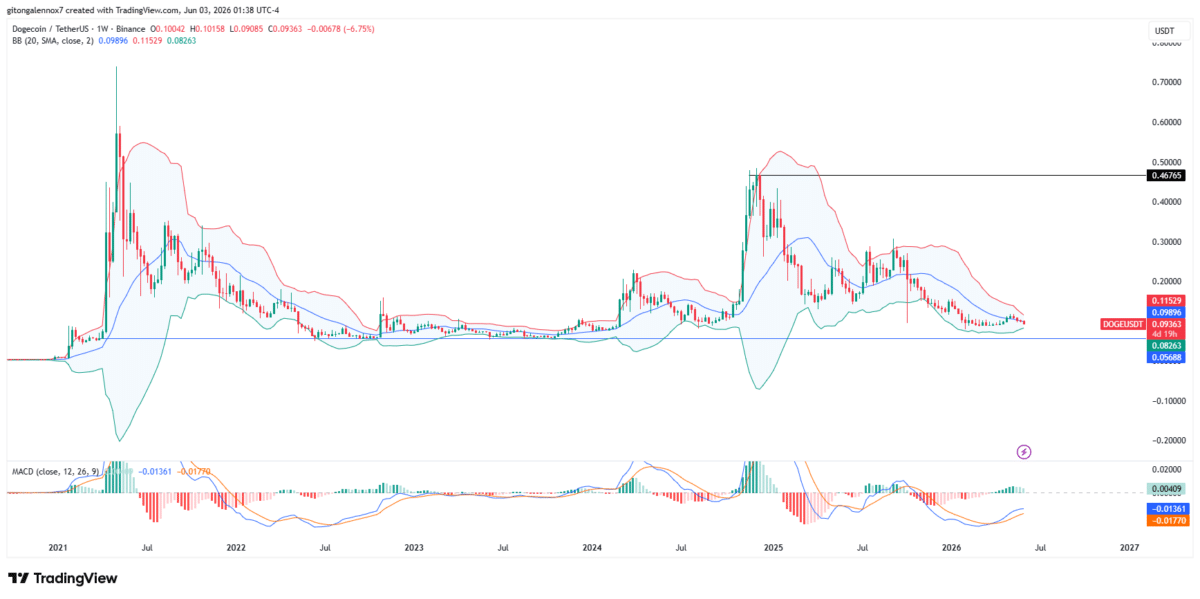Click the BB (20, SMA, close, 2) legend
Image resolution: width=1200 pixels, height=599 pixels.
point(53,42)
